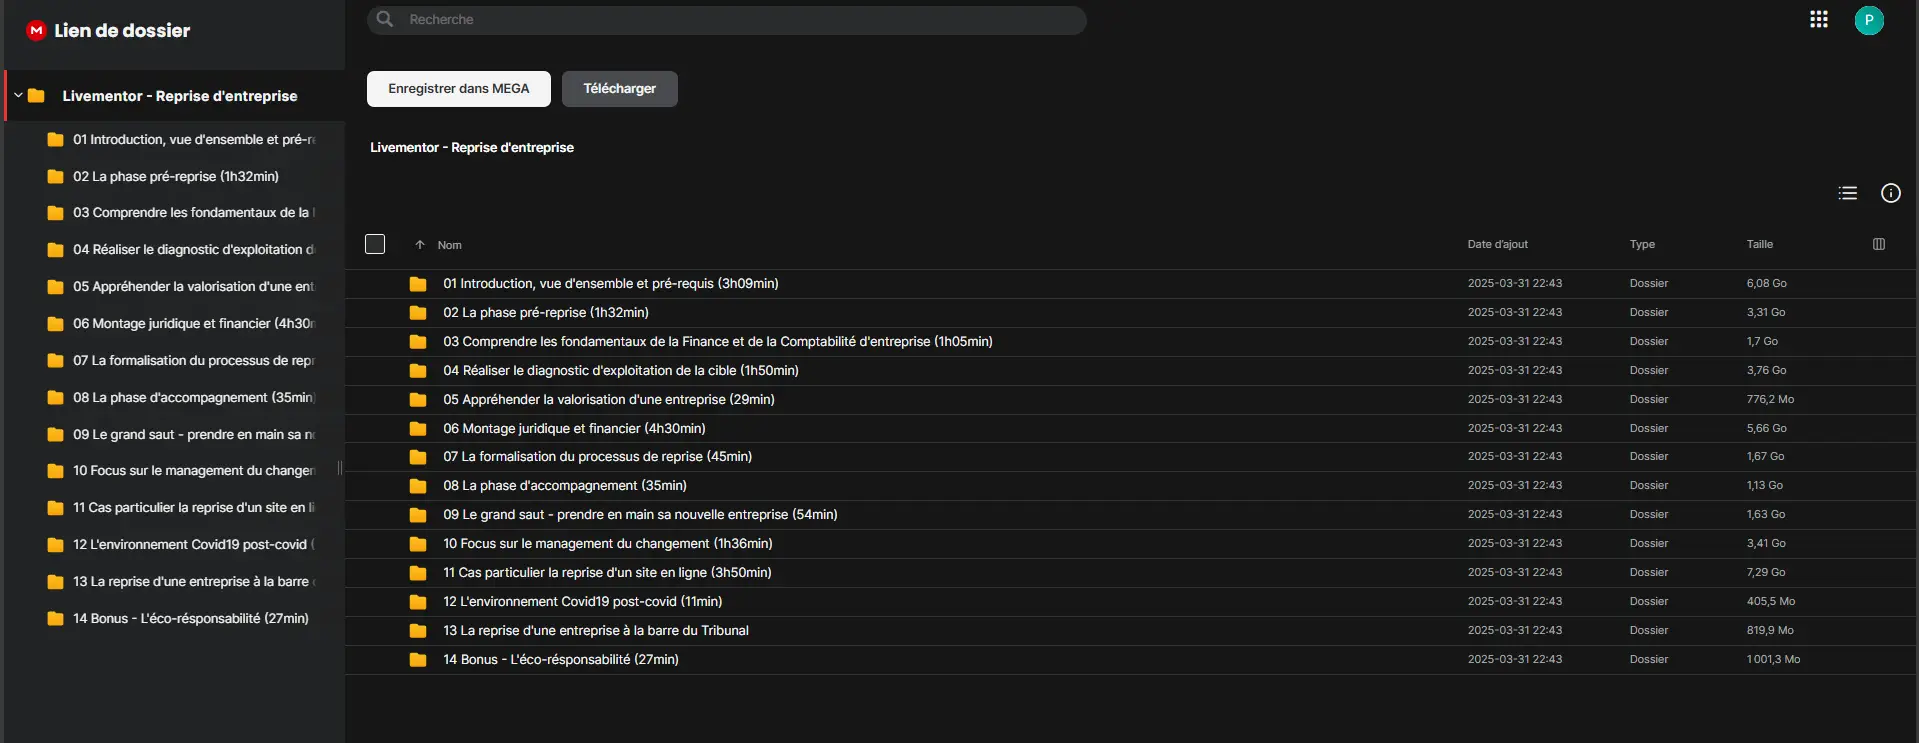Click the Télécharger button
This screenshot has width=1919, height=743.
620,89
